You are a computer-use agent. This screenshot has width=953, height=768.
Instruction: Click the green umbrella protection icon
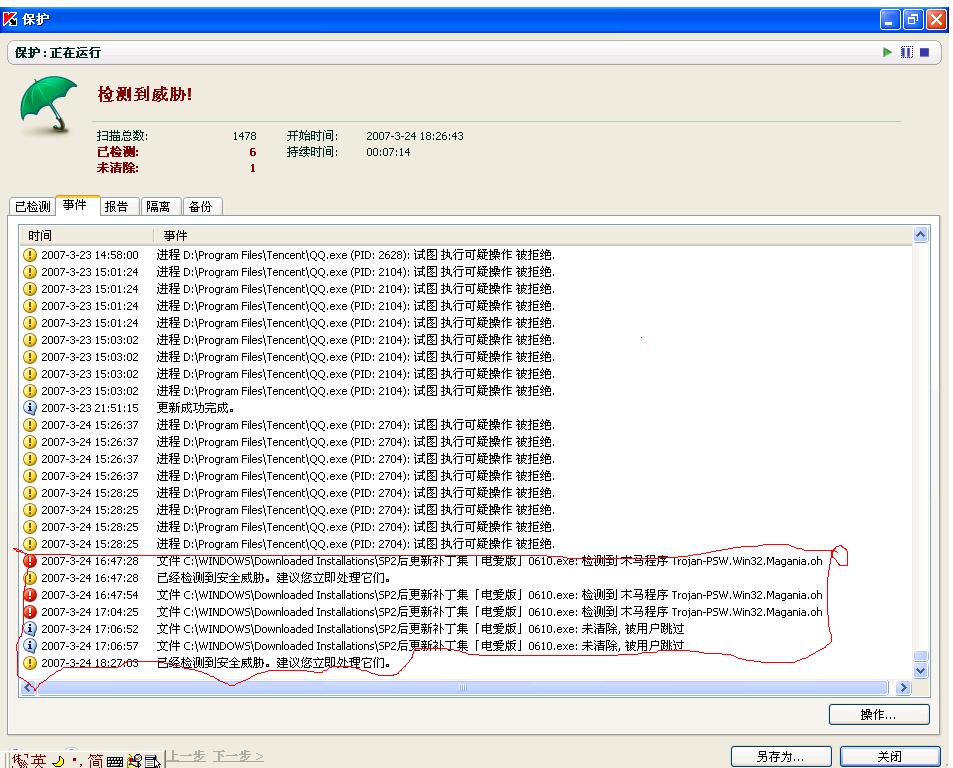click(48, 104)
